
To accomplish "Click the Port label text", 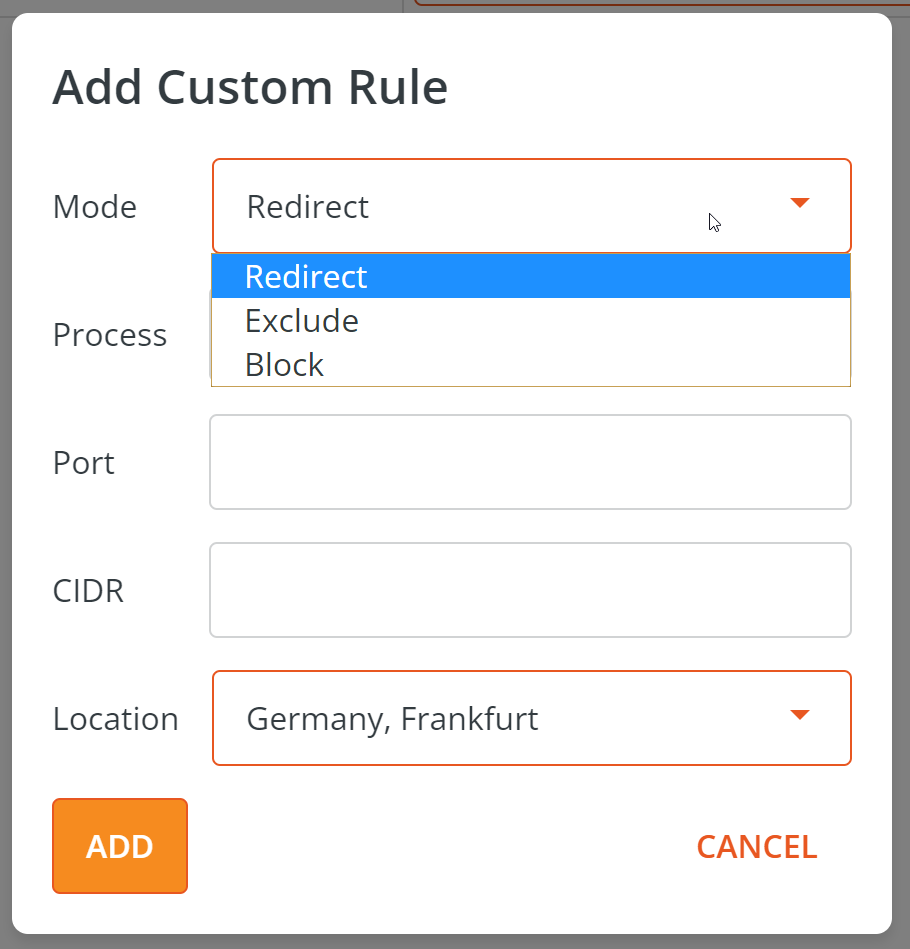I will (82, 462).
